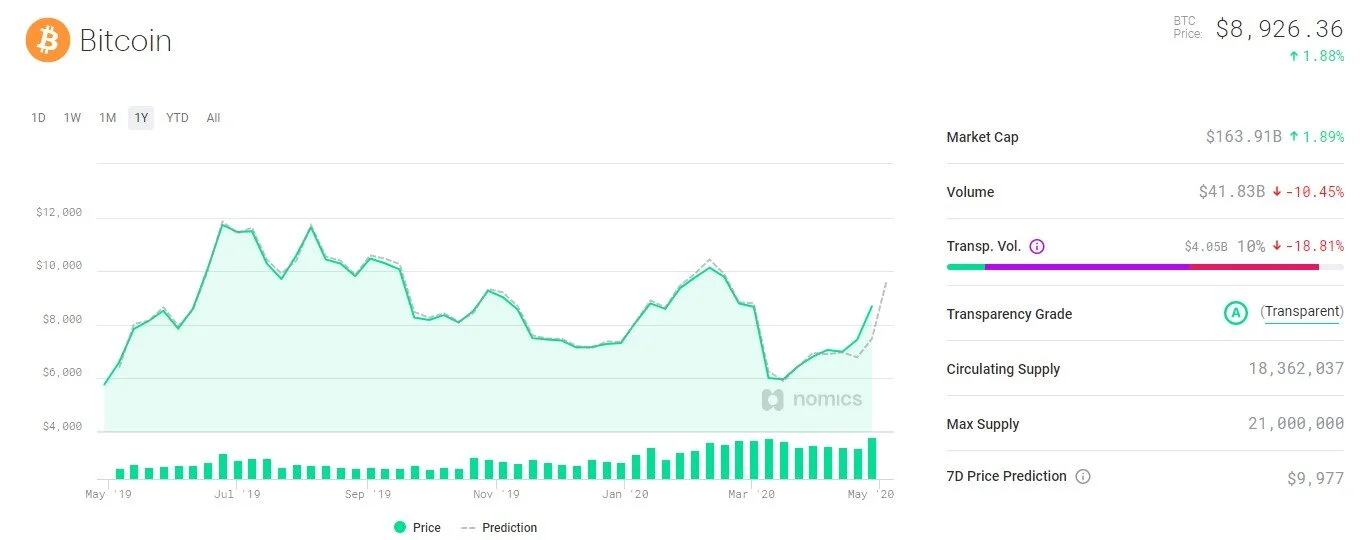Click the orange Bitcoin logo icon
The height and width of the screenshot is (540, 1365).
coord(47,40)
